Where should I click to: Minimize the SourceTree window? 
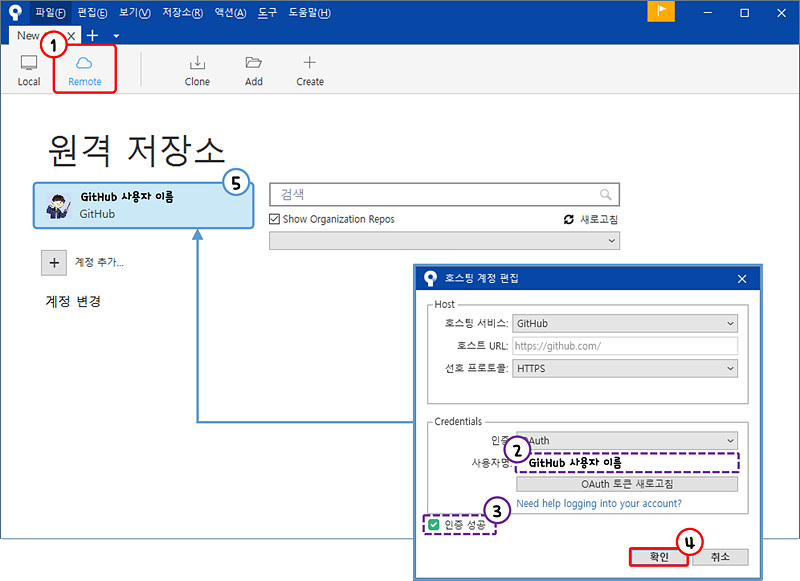coord(707,13)
